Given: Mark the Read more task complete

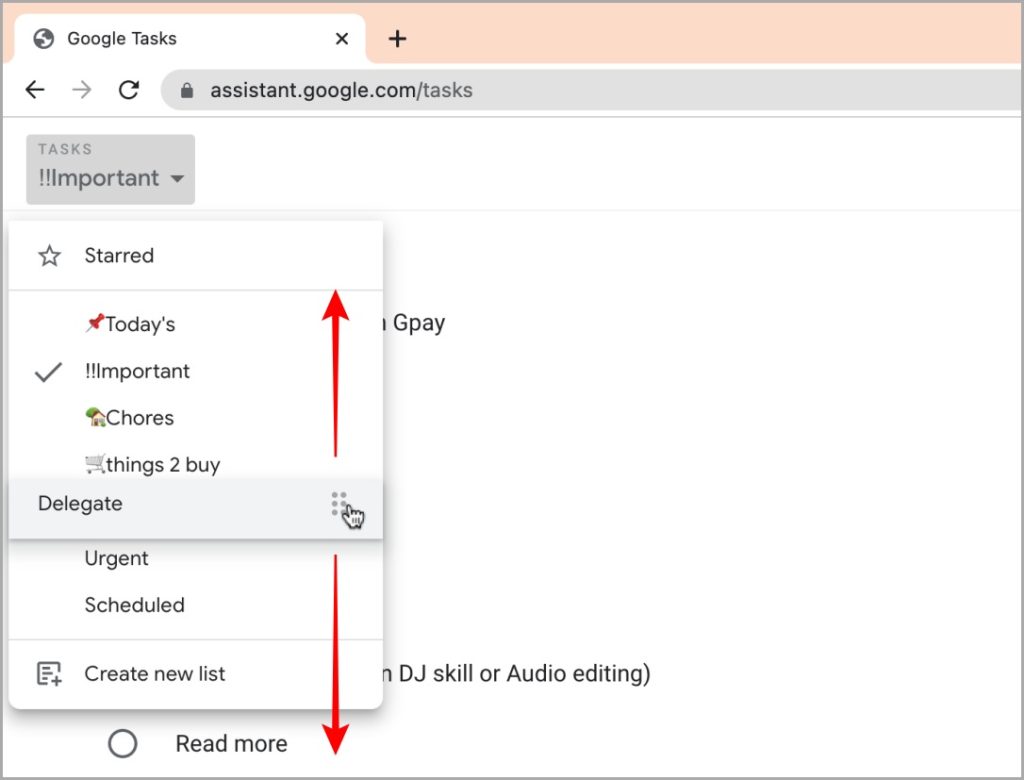Looking at the screenshot, I should point(122,743).
